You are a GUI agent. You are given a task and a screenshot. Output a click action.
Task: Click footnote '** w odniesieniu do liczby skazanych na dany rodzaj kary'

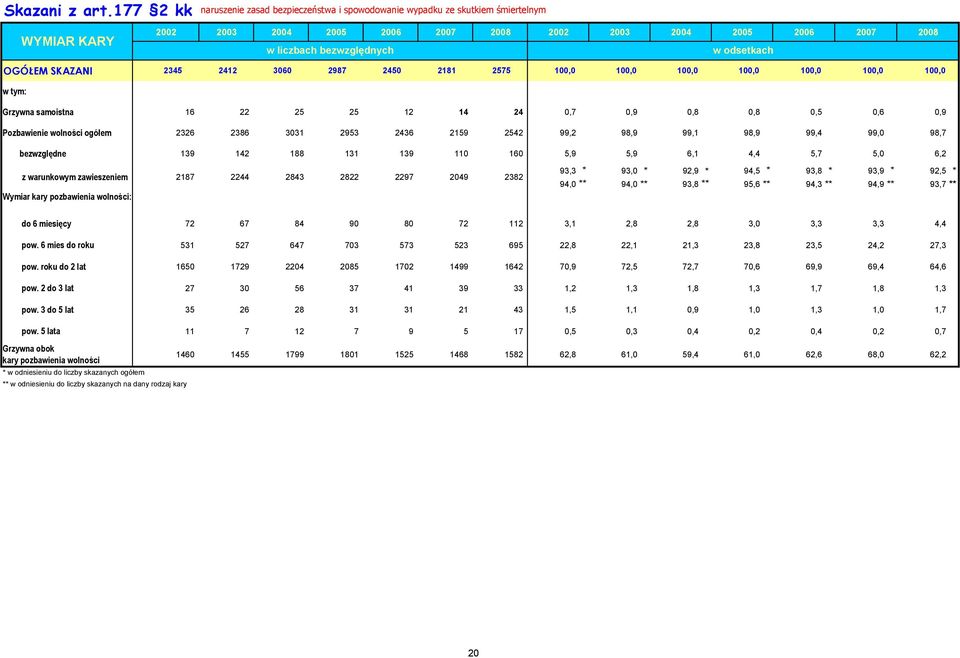coord(95,384)
